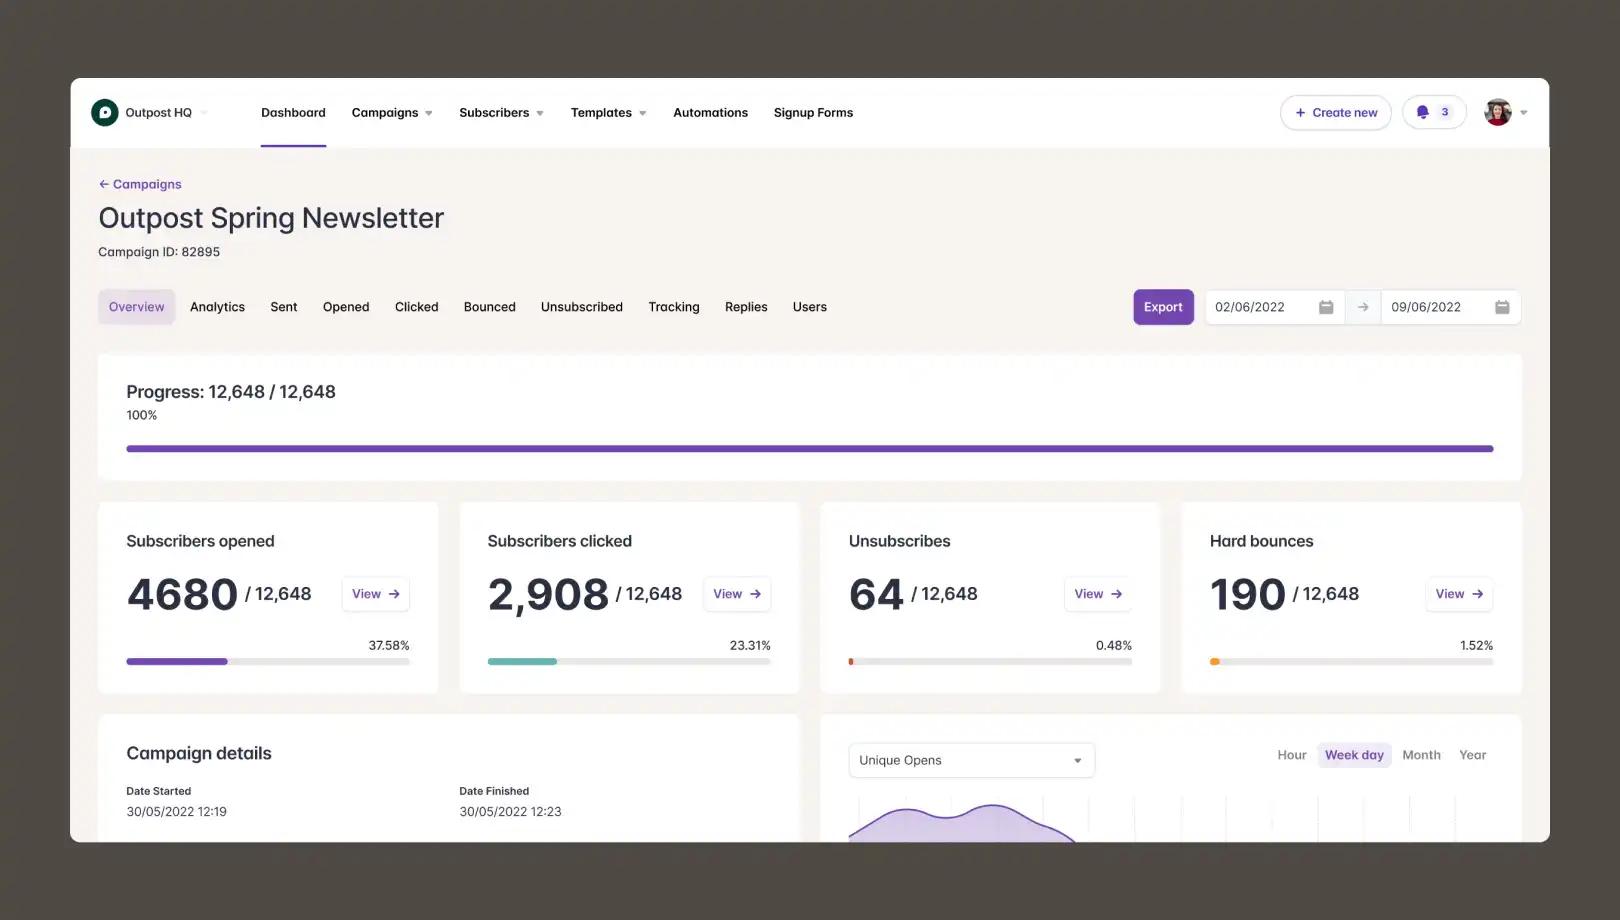1620x920 pixels.
Task: Click the Export button
Action: point(1163,307)
